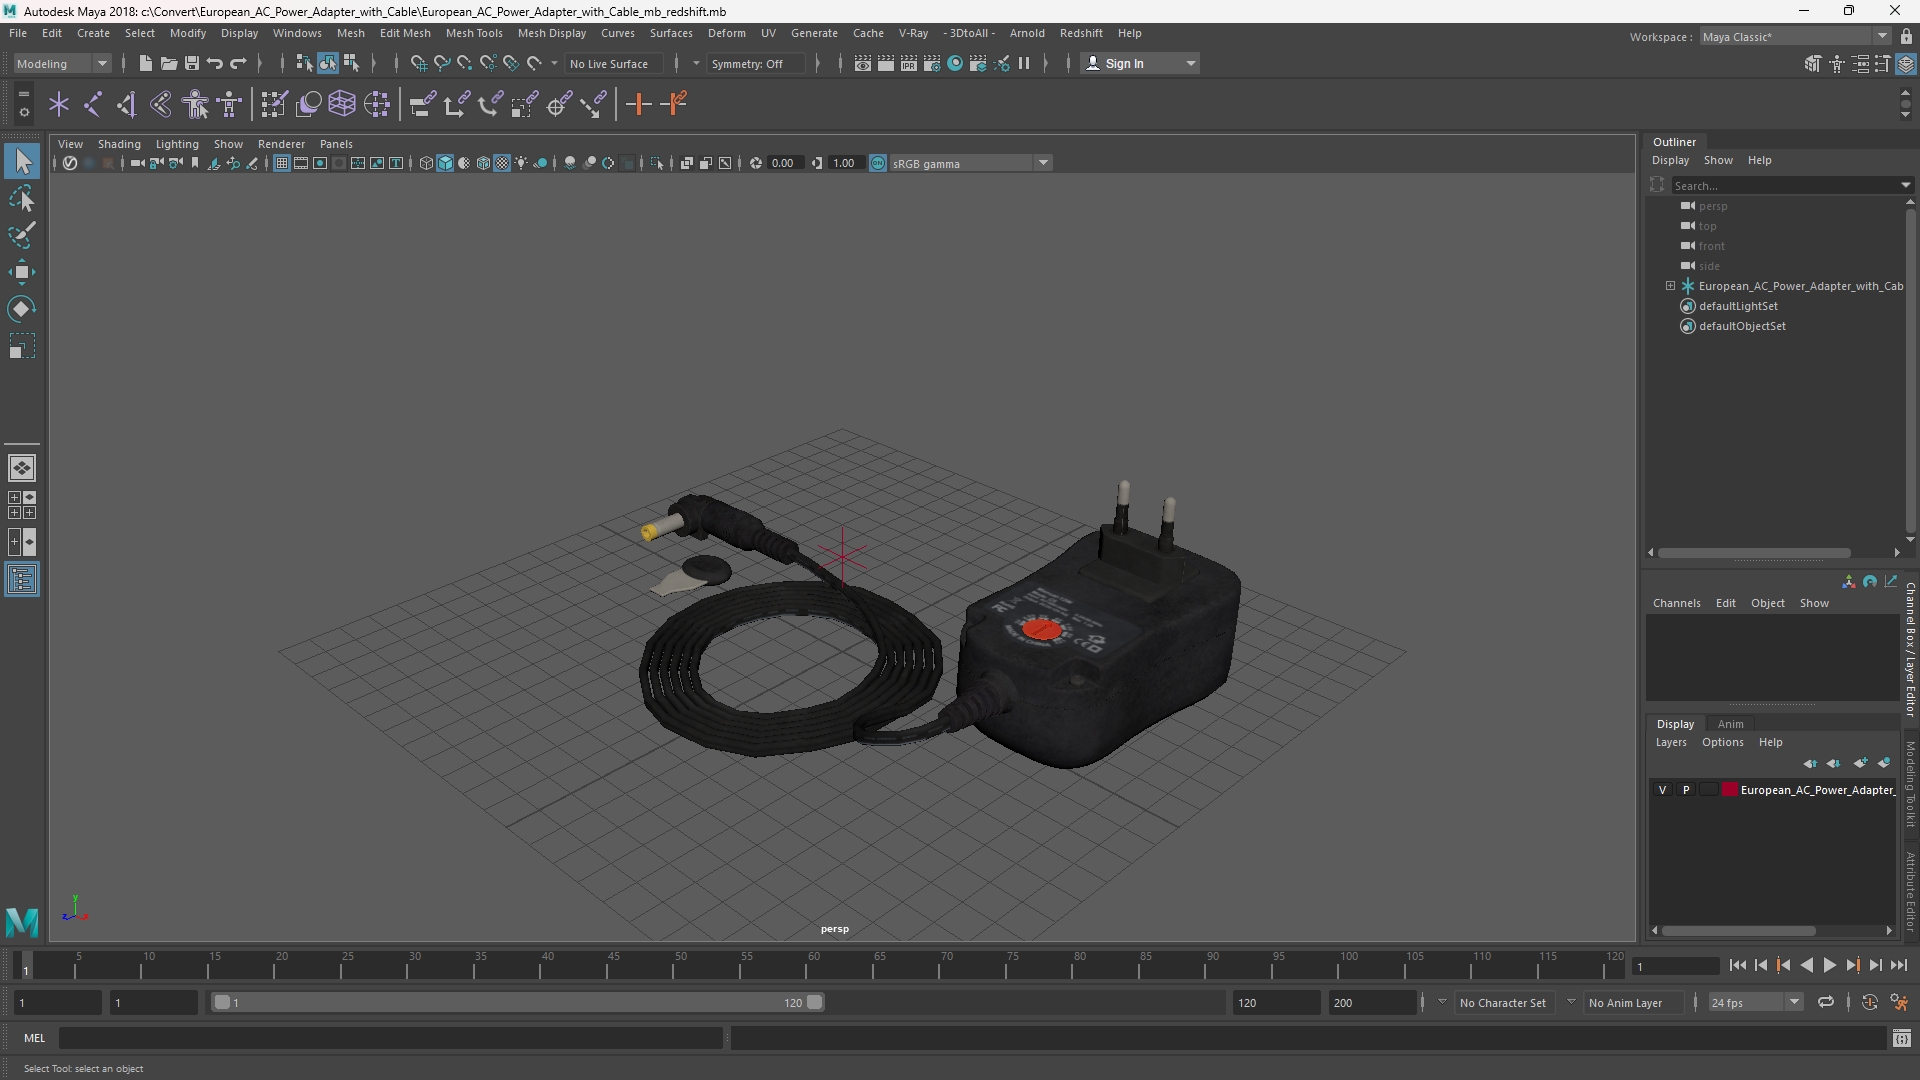Click the No Live Surface button

608,63
